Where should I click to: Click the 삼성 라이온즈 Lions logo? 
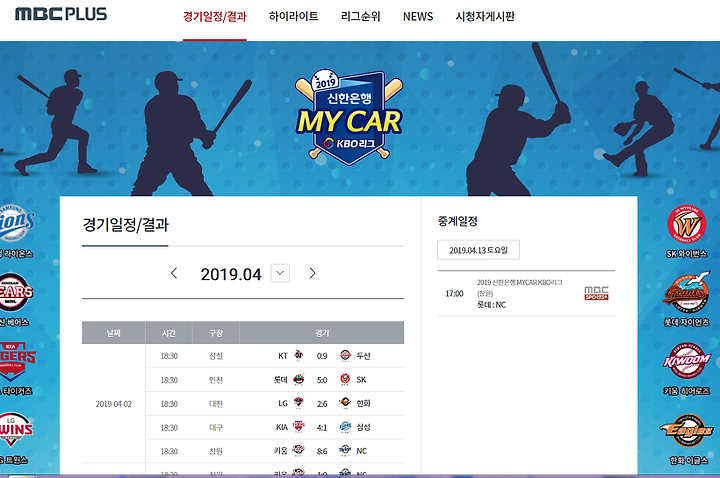[17, 224]
